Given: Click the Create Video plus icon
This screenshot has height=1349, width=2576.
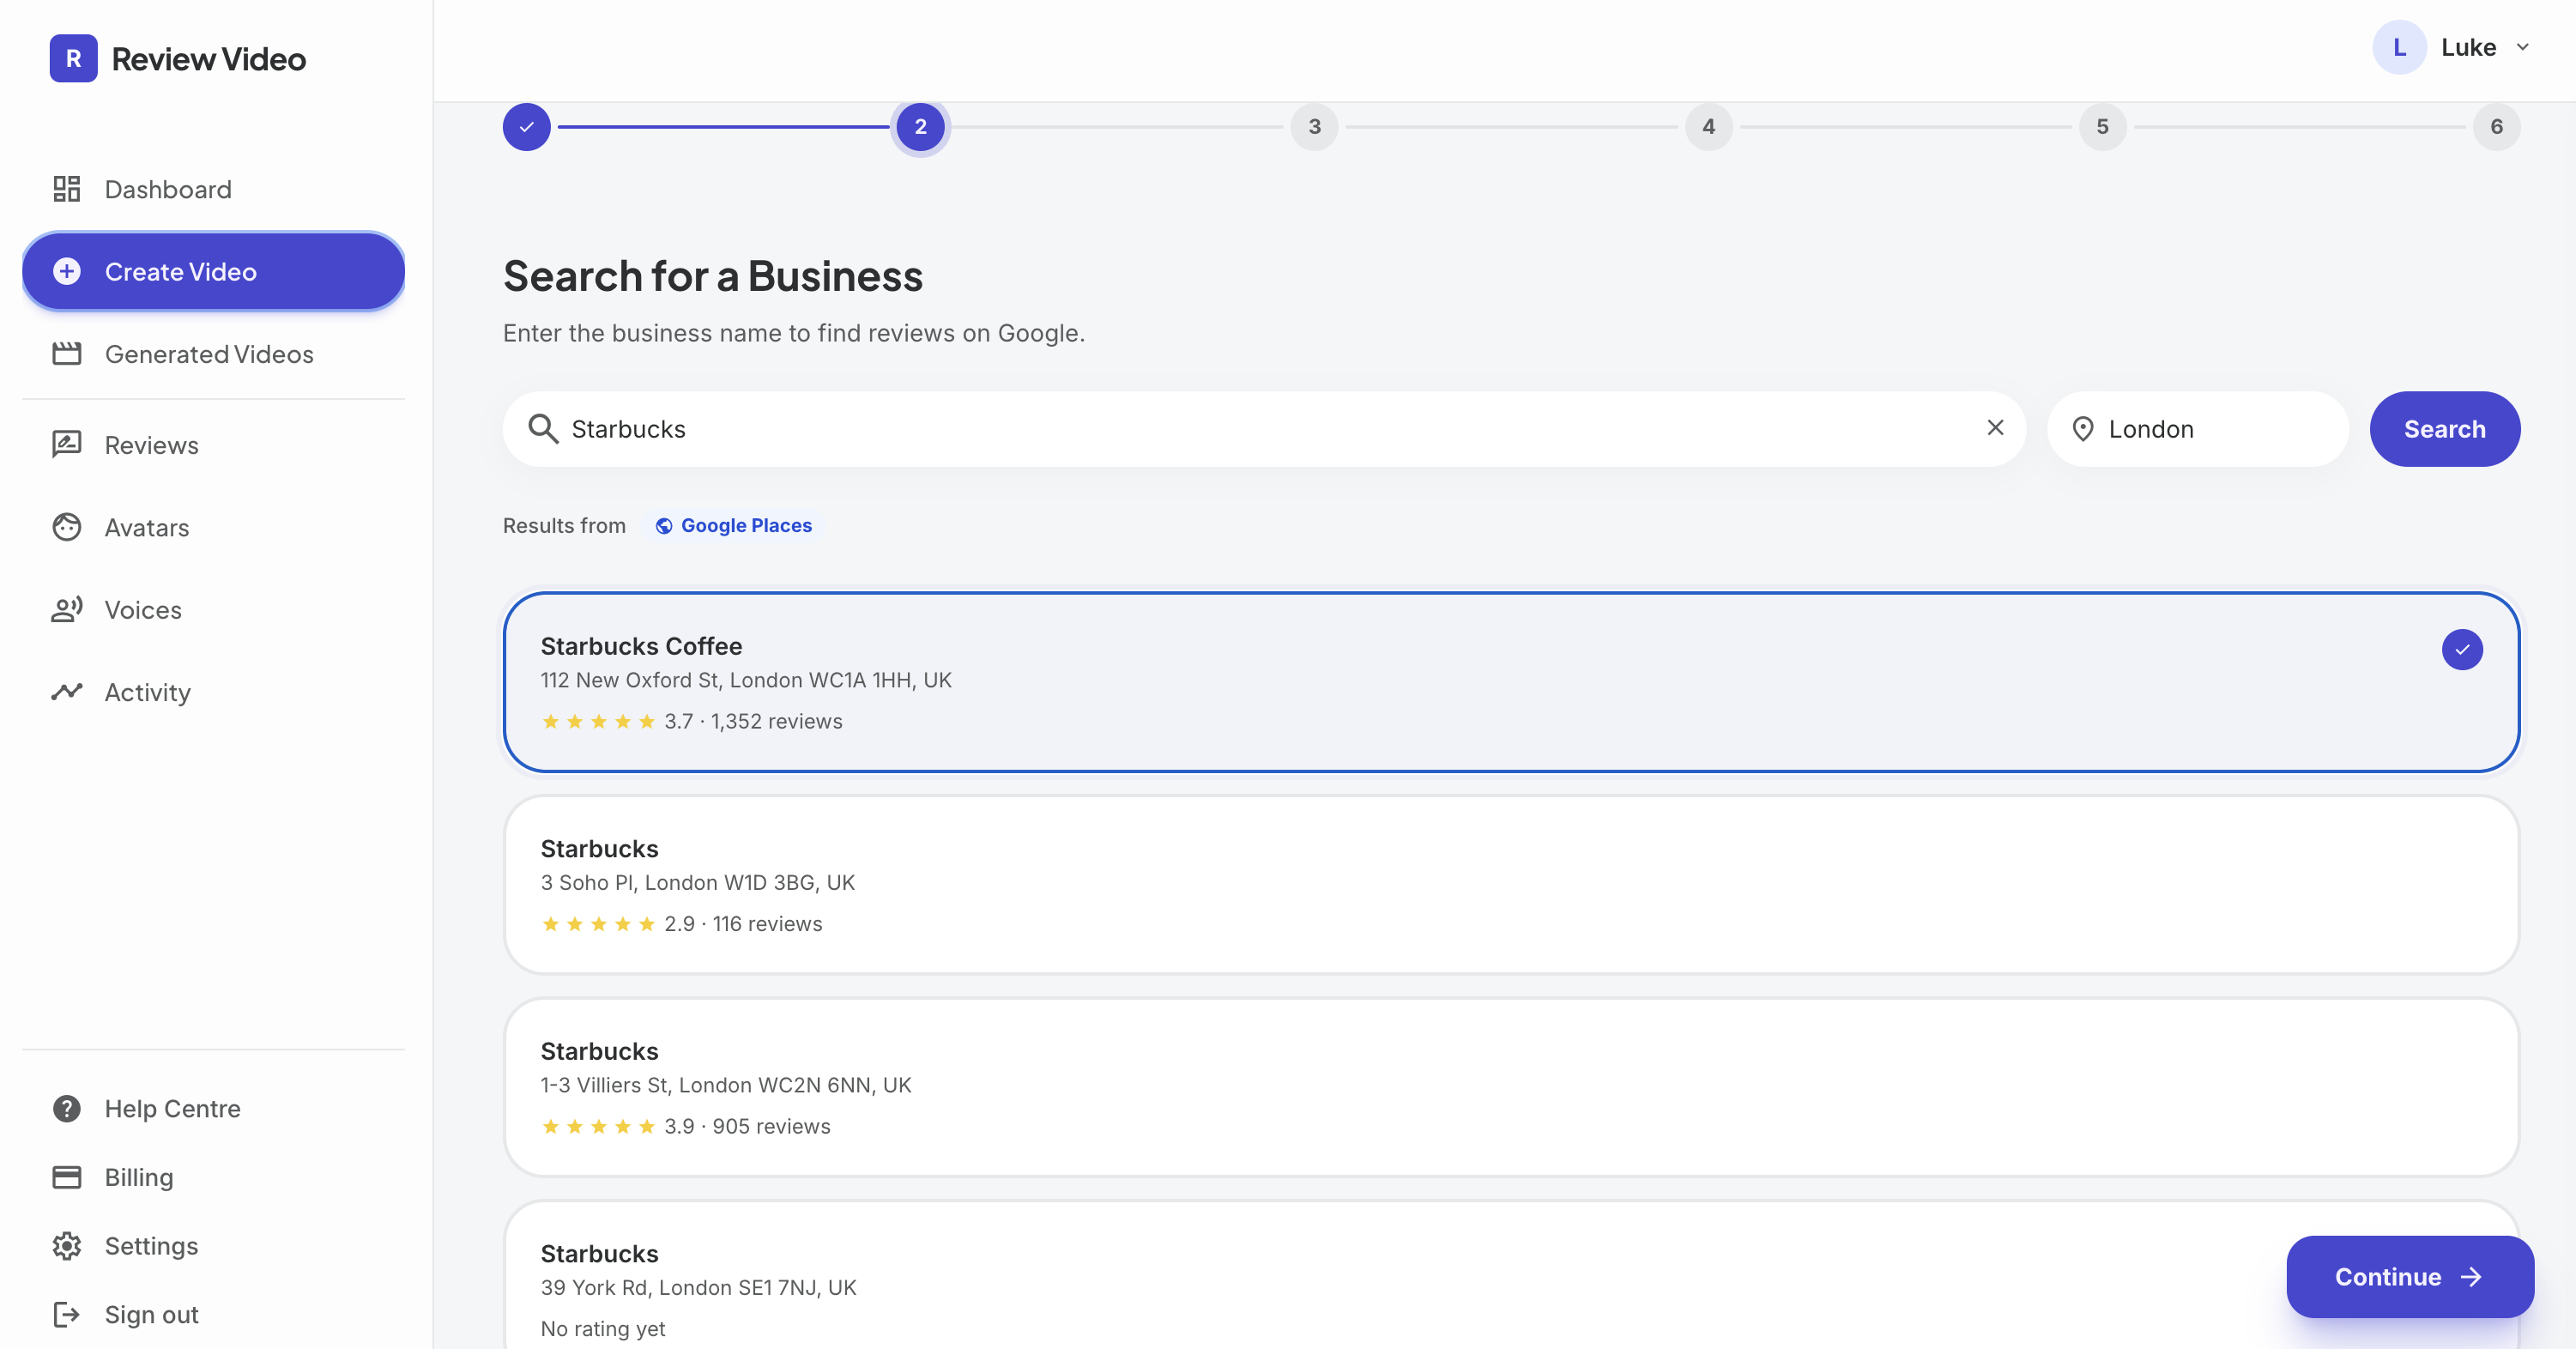Looking at the screenshot, I should pyautogui.click(x=67, y=271).
